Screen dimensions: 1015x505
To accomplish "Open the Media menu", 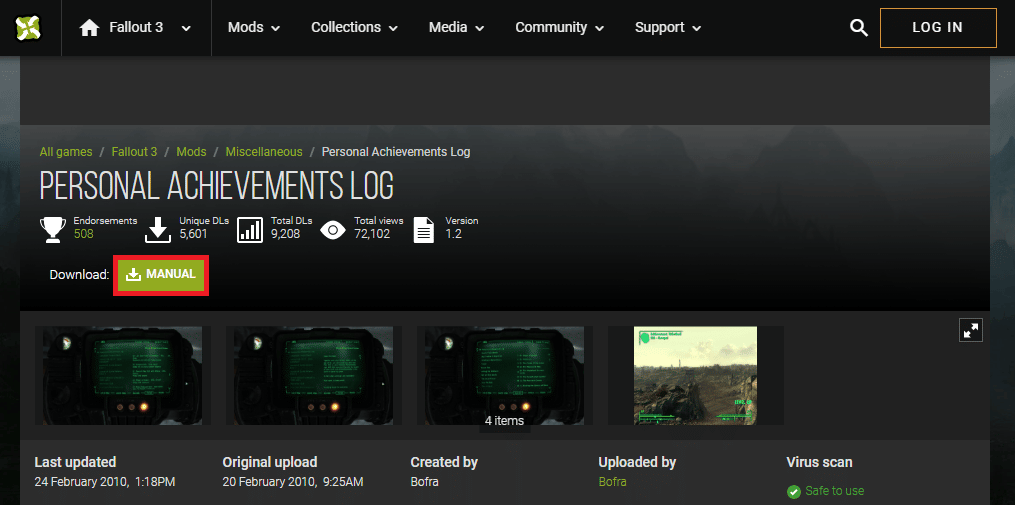I will point(456,28).
